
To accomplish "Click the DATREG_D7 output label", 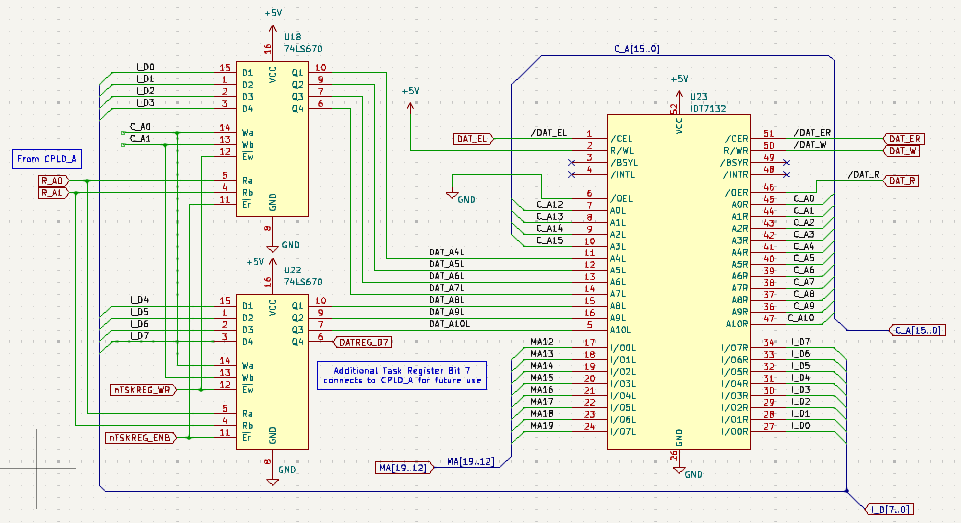I will [x=362, y=341].
